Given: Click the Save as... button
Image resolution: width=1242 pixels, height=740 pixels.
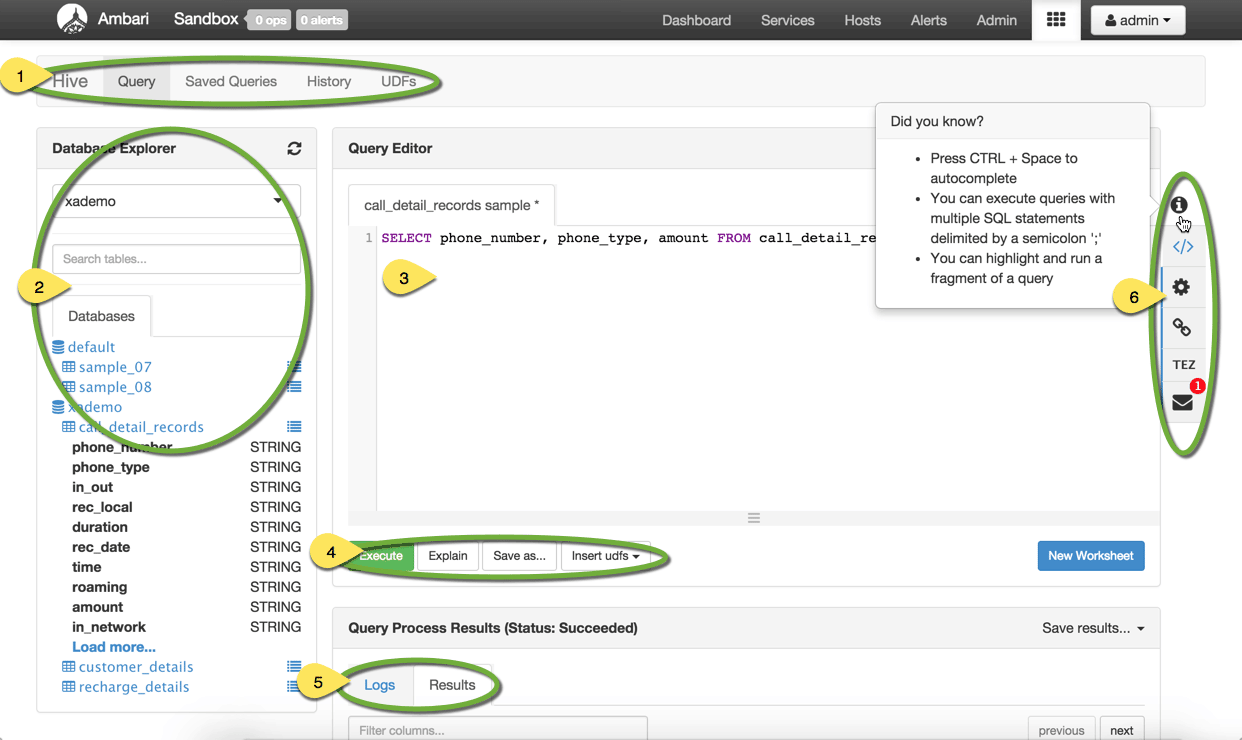Looking at the screenshot, I should point(520,556).
